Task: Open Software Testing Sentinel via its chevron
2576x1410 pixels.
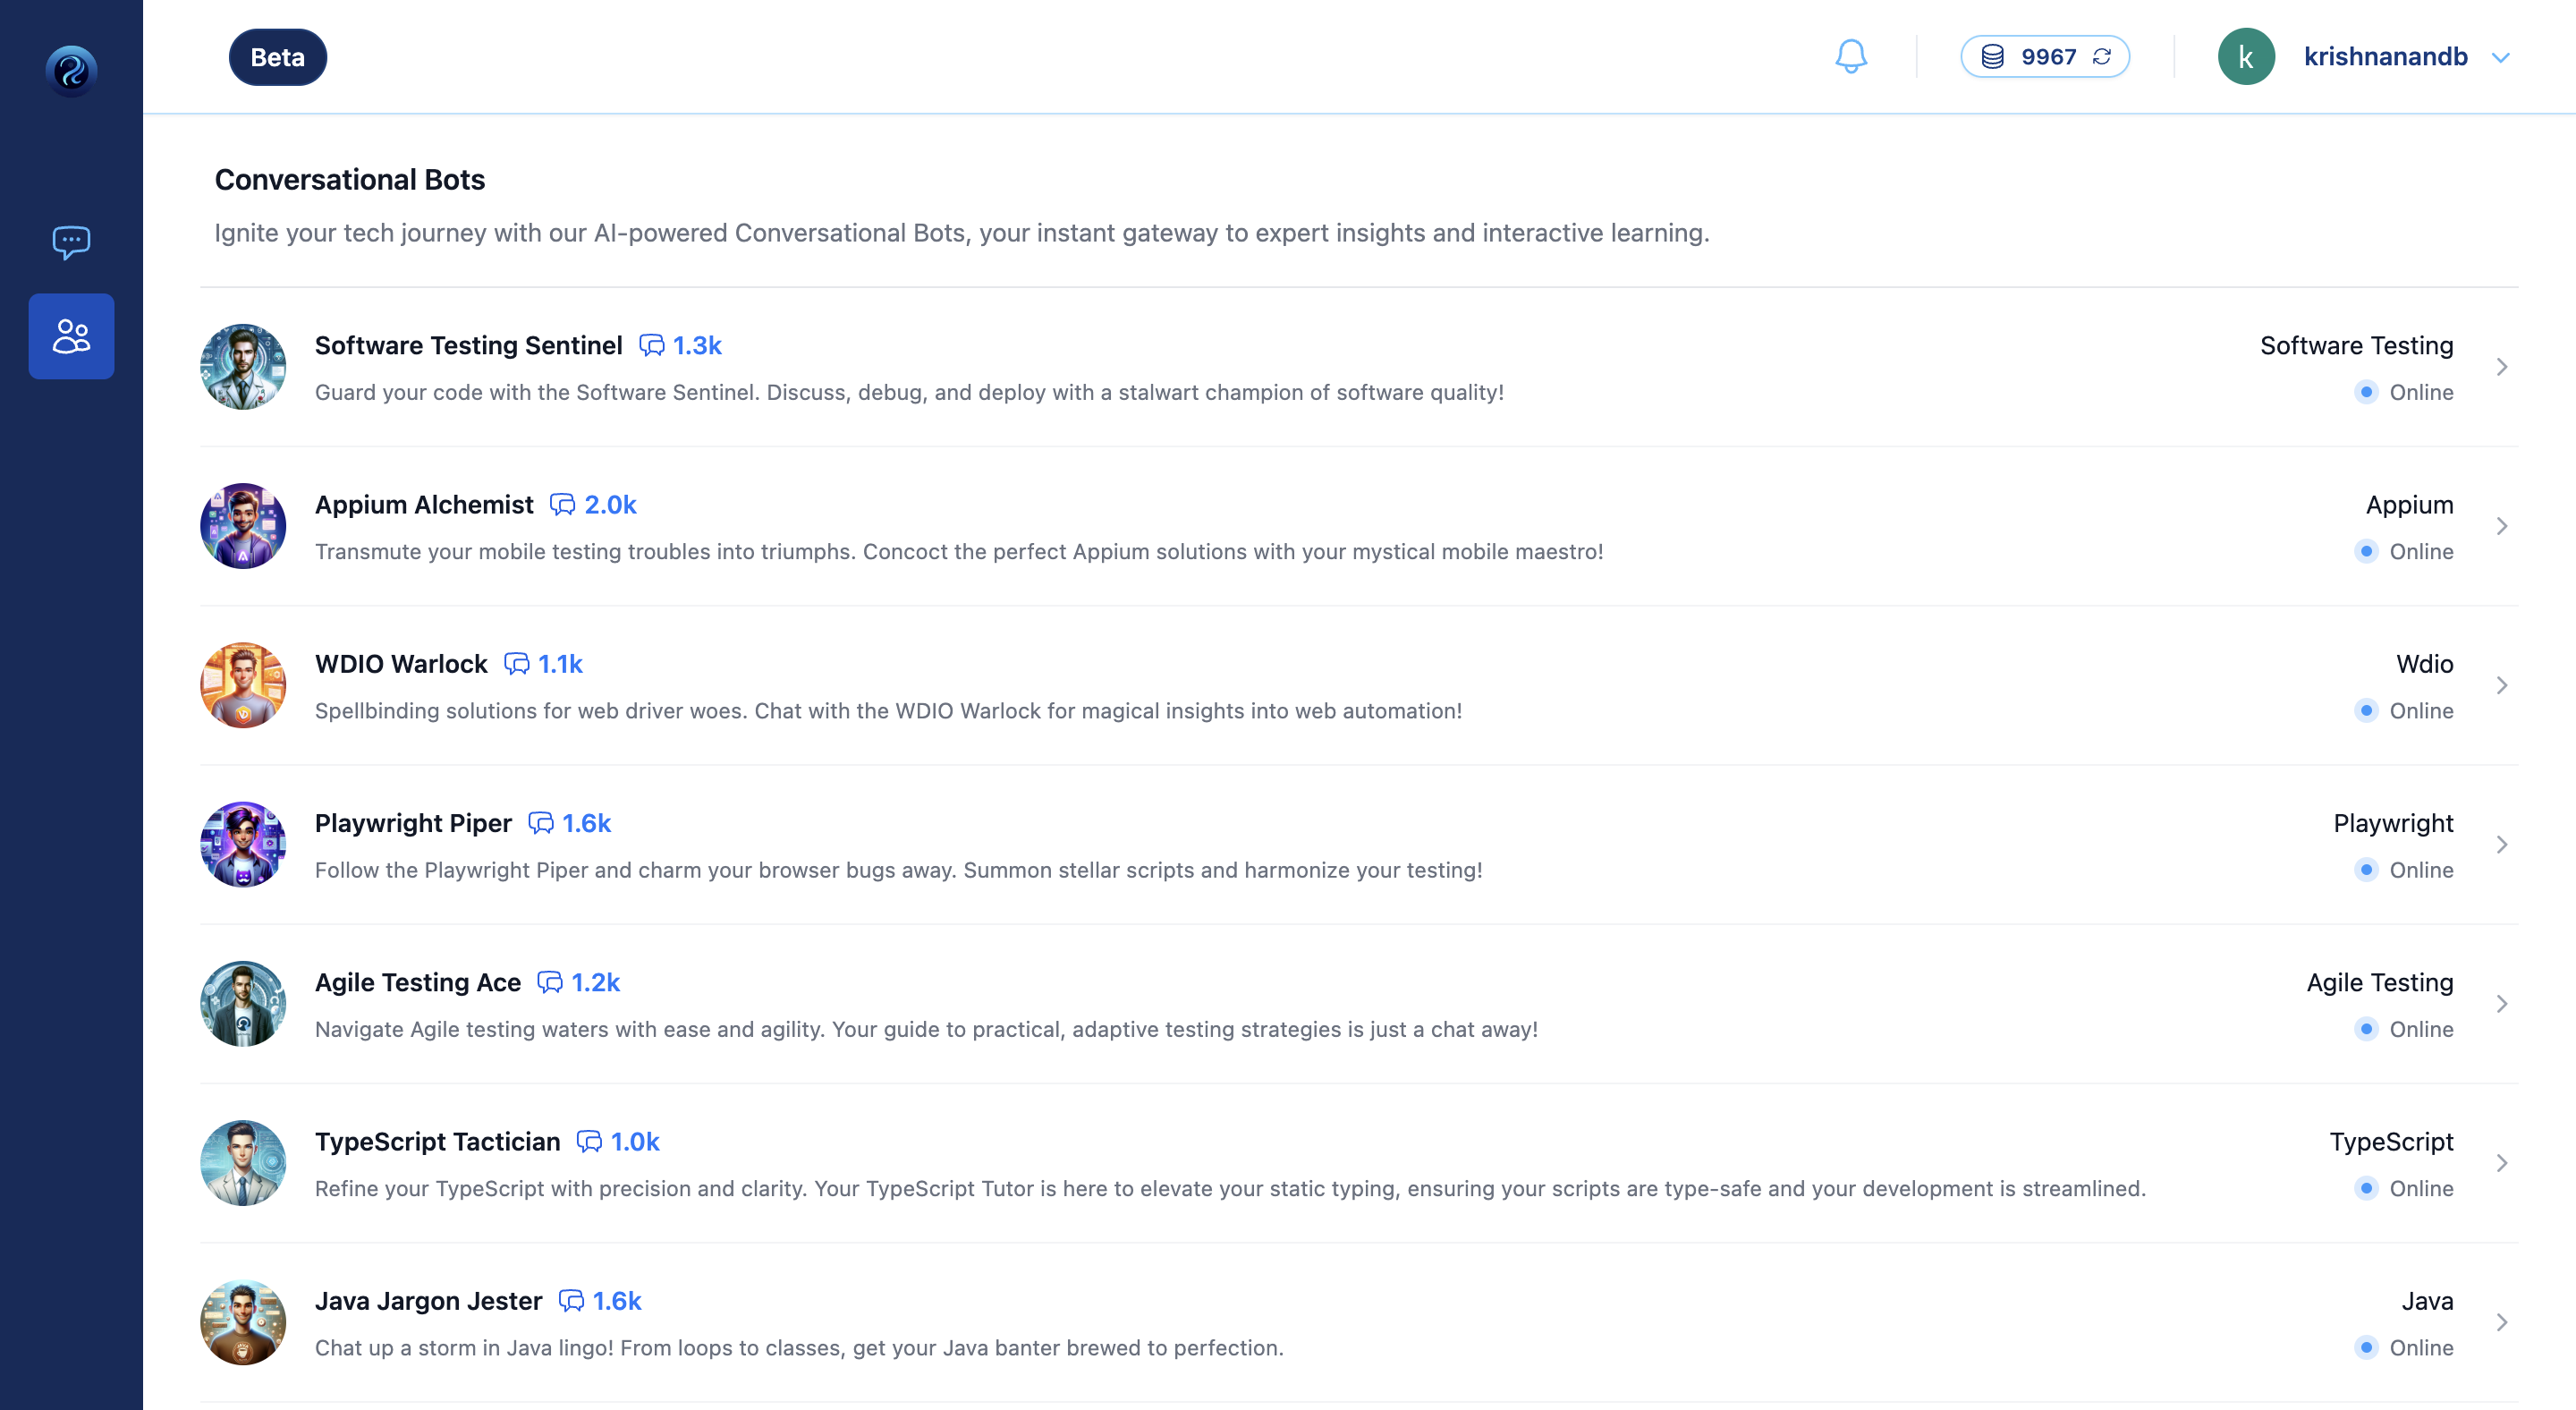Action: (2501, 367)
